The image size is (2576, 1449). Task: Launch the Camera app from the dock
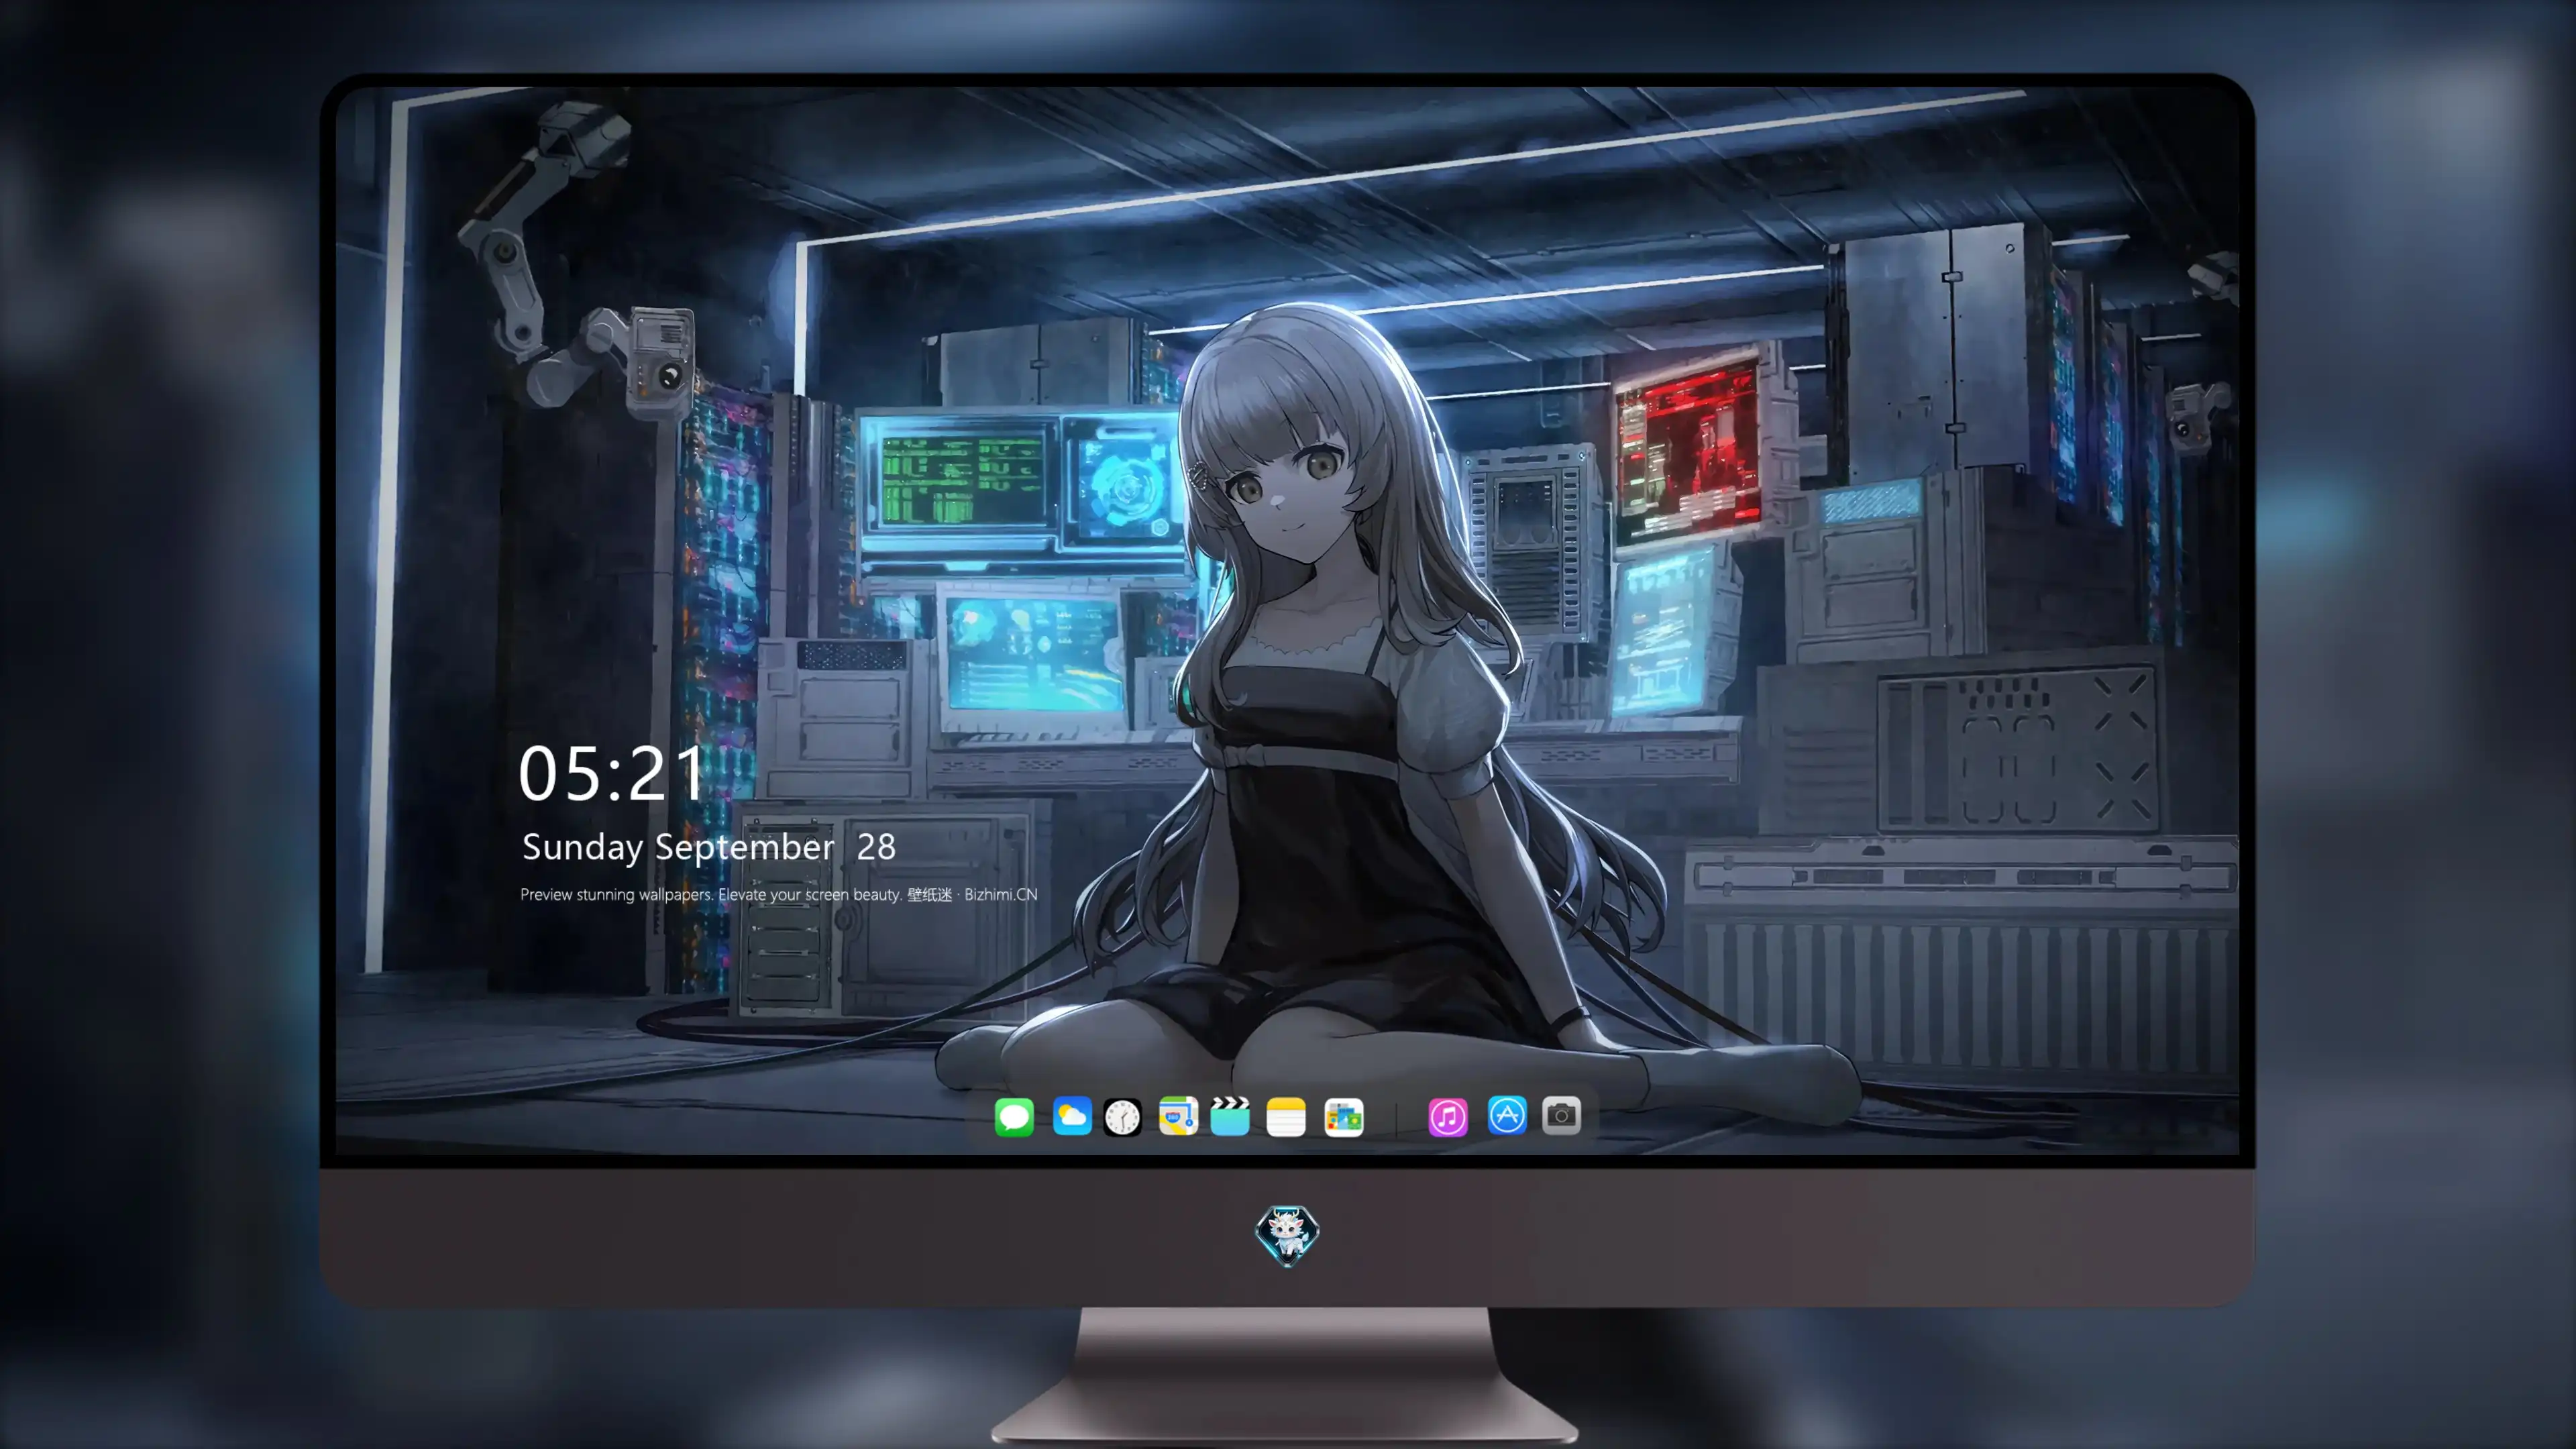click(1561, 1115)
